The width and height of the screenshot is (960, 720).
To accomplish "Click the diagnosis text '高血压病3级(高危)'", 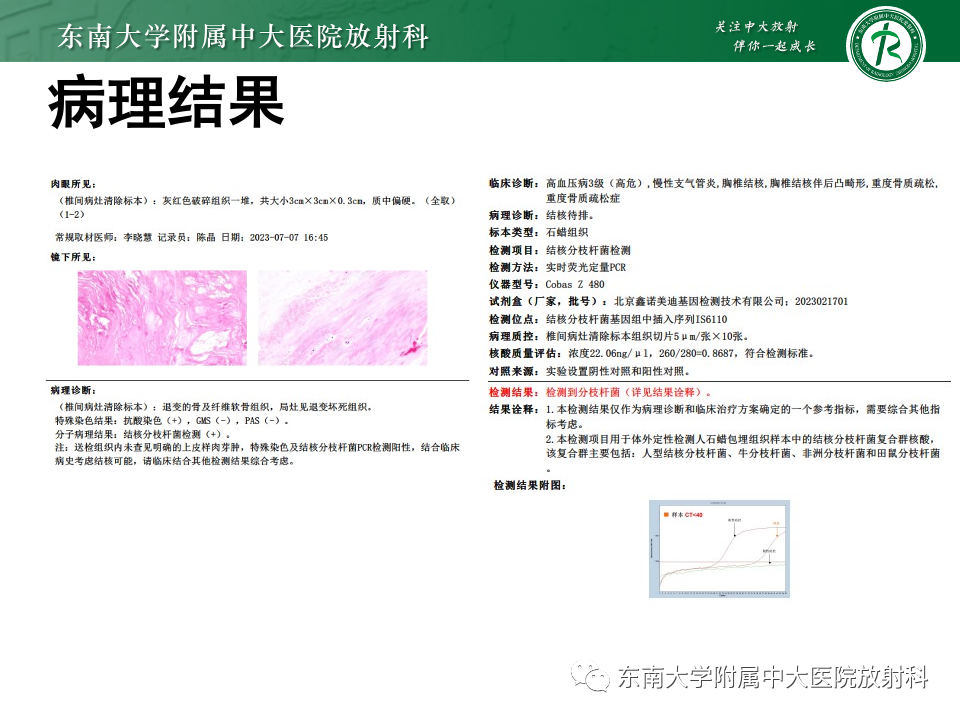I will [x=595, y=183].
